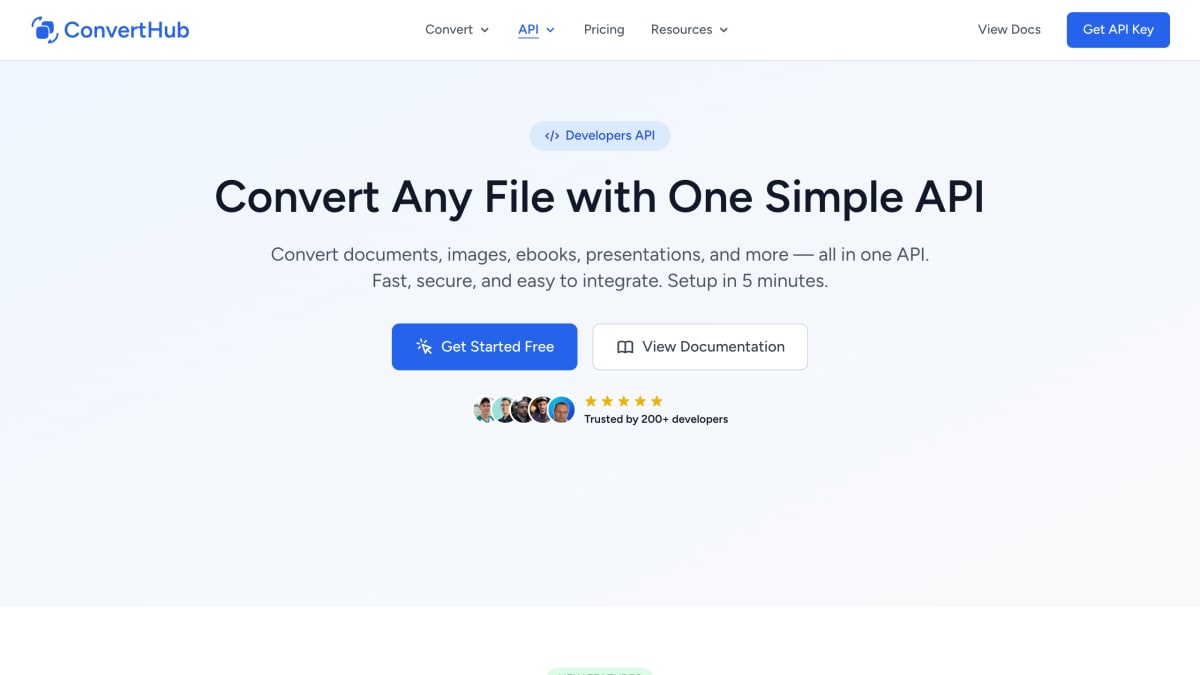The width and height of the screenshot is (1200, 675).
Task: Click the 'Setup in 5 minutes' description line
Action: 600,281
